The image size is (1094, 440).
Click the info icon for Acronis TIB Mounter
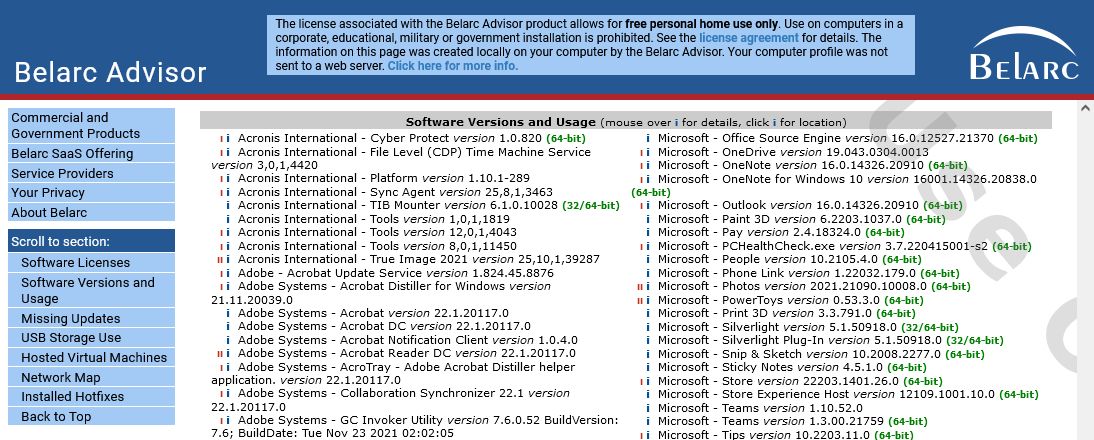point(227,206)
